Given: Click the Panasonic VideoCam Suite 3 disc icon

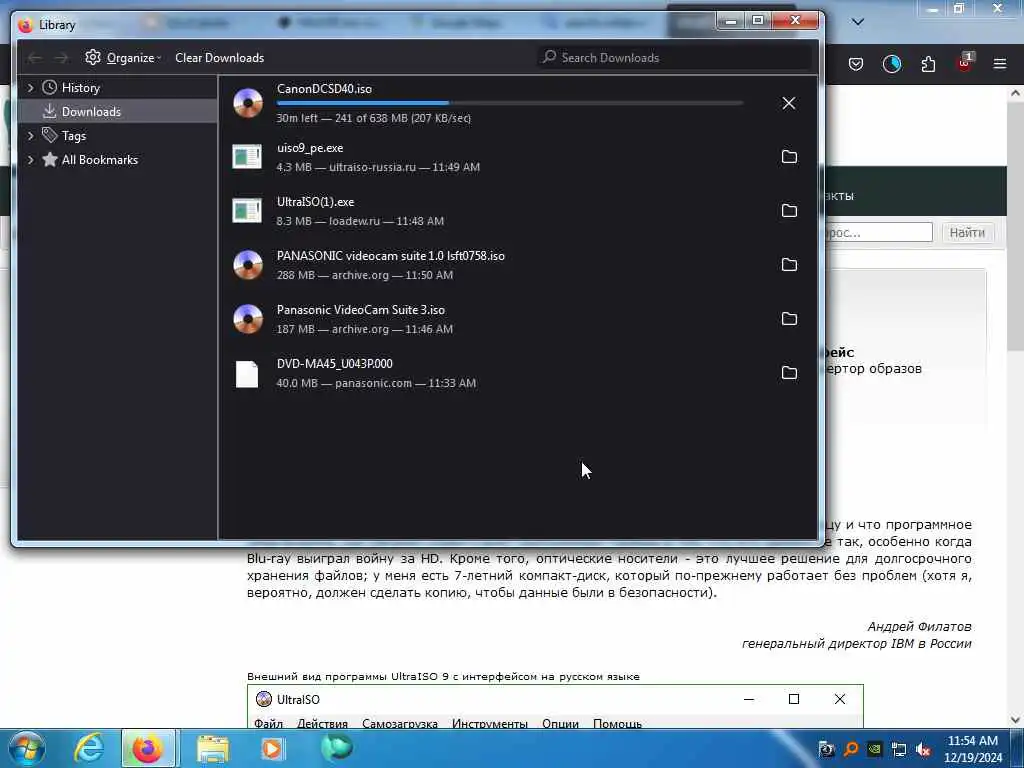Looking at the screenshot, I should (x=248, y=319).
